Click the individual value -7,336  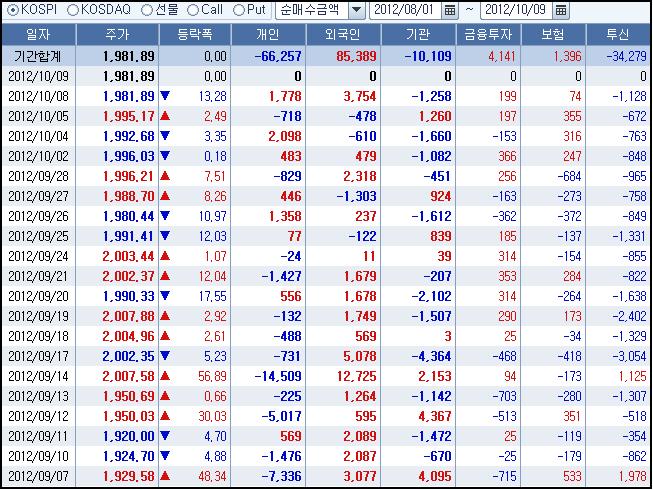(282, 476)
